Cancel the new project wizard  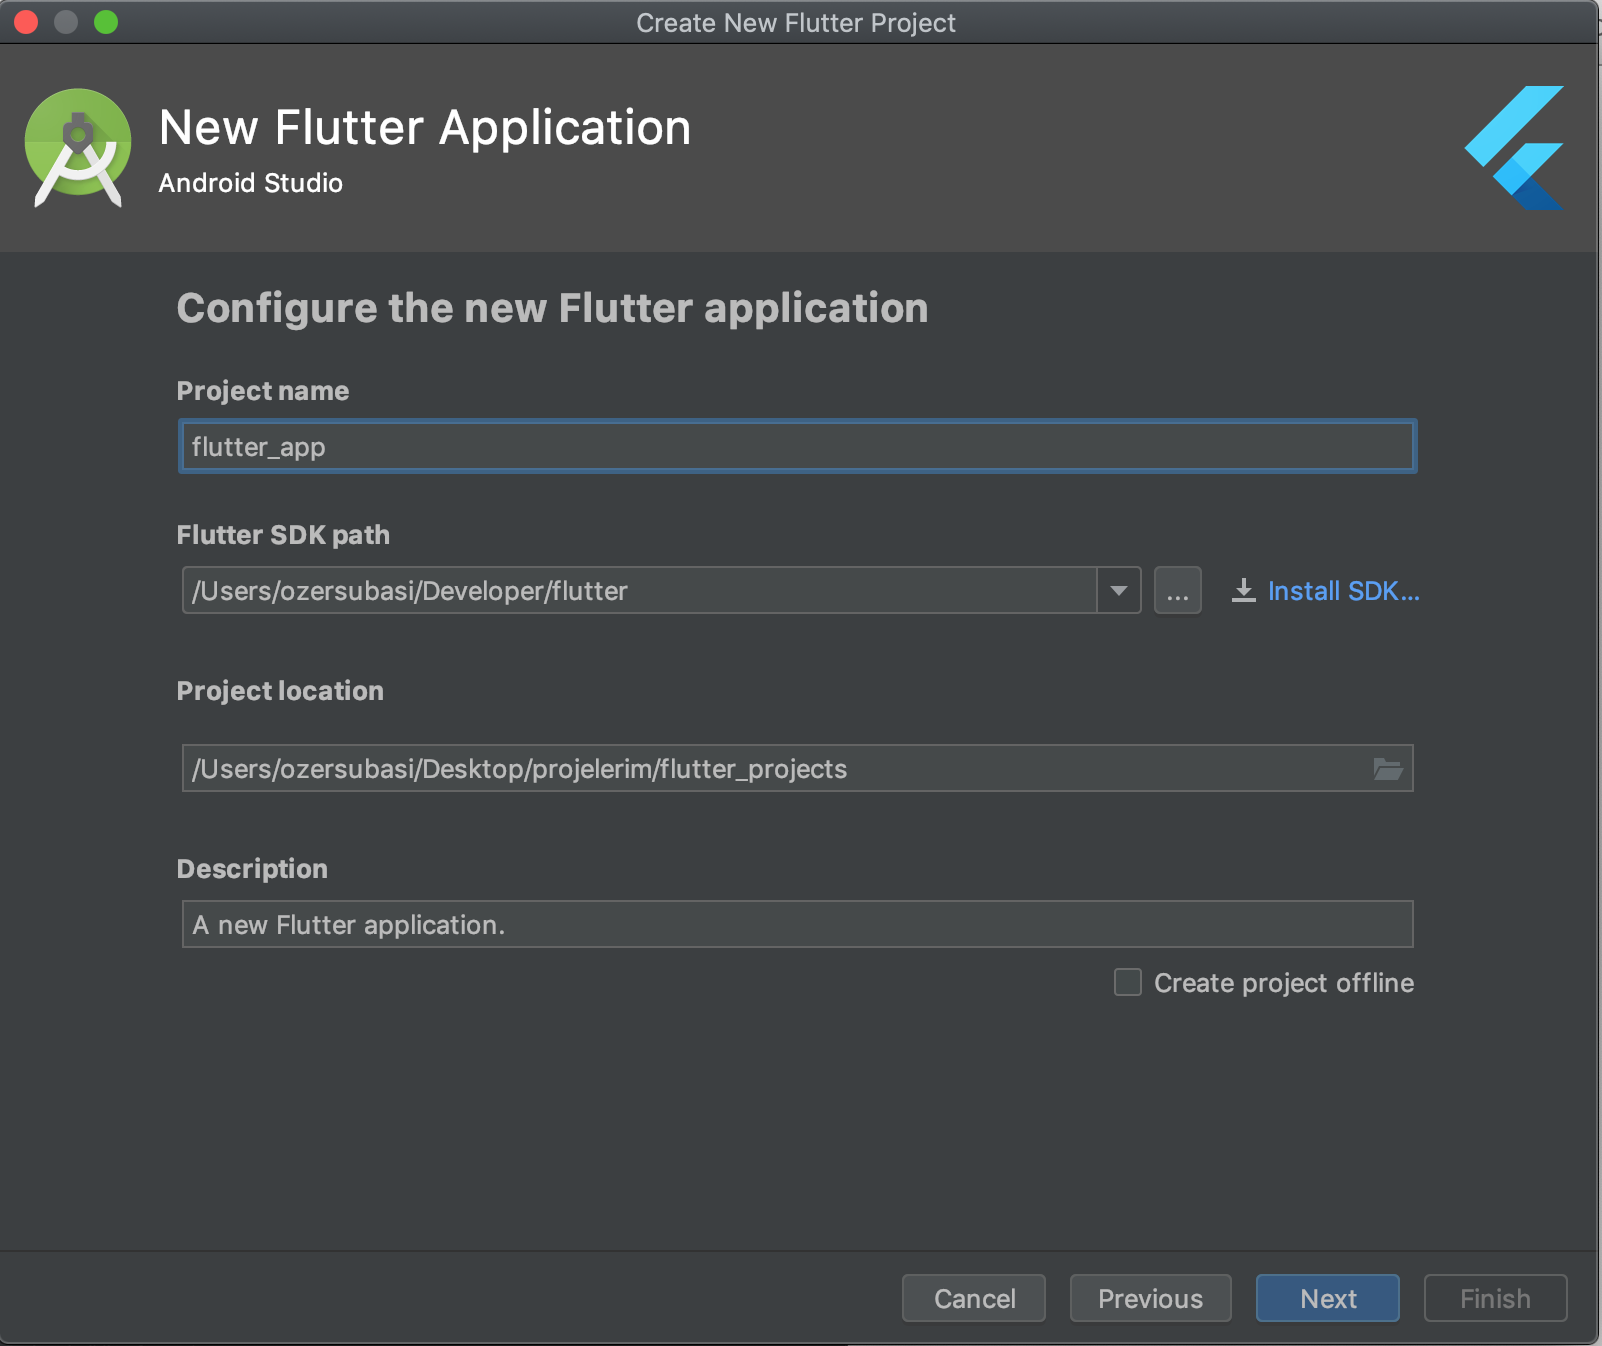[x=974, y=1298]
